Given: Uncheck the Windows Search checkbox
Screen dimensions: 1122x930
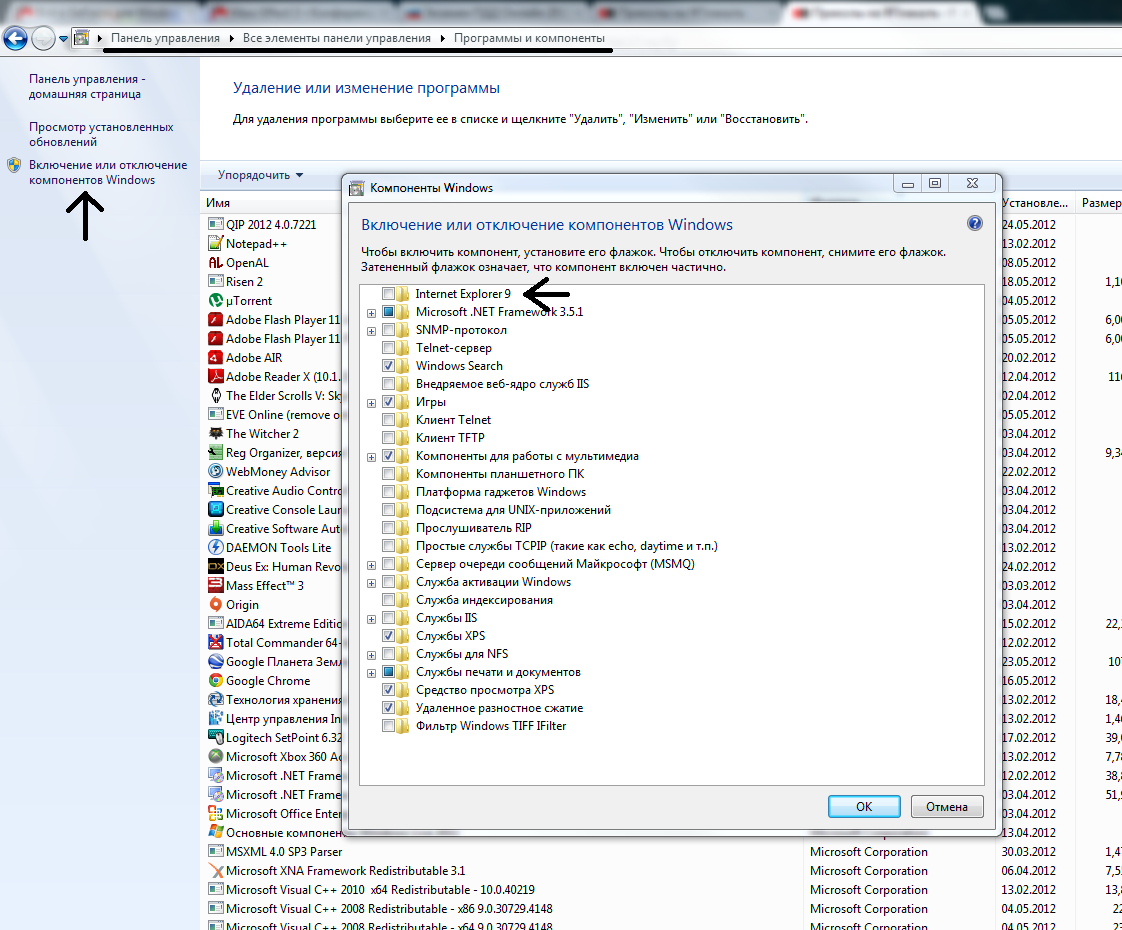Looking at the screenshot, I should click(x=388, y=366).
